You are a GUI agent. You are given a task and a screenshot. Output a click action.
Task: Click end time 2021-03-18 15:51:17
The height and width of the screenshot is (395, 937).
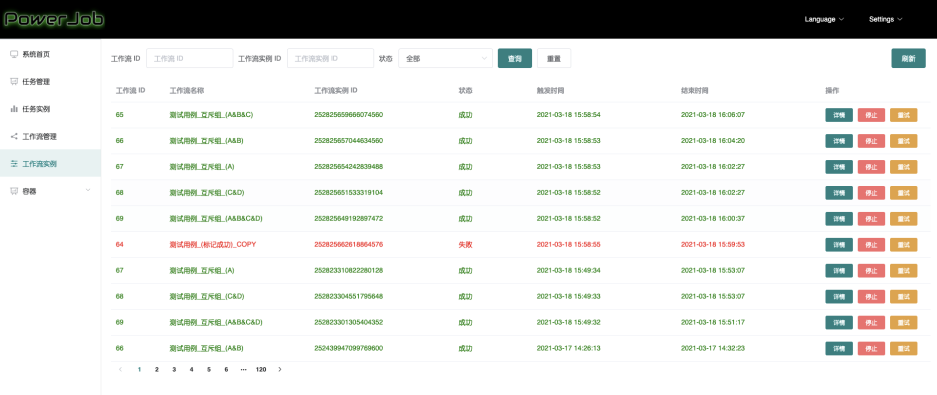coord(713,322)
